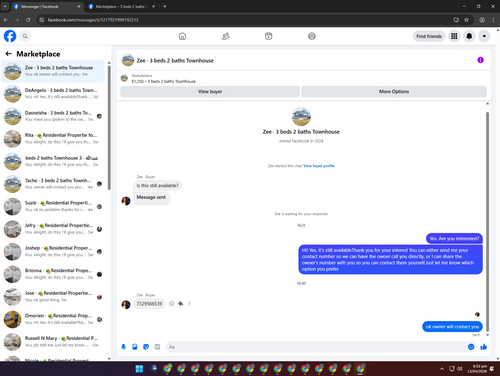Open more options for the 7329566539 message

click(x=189, y=304)
